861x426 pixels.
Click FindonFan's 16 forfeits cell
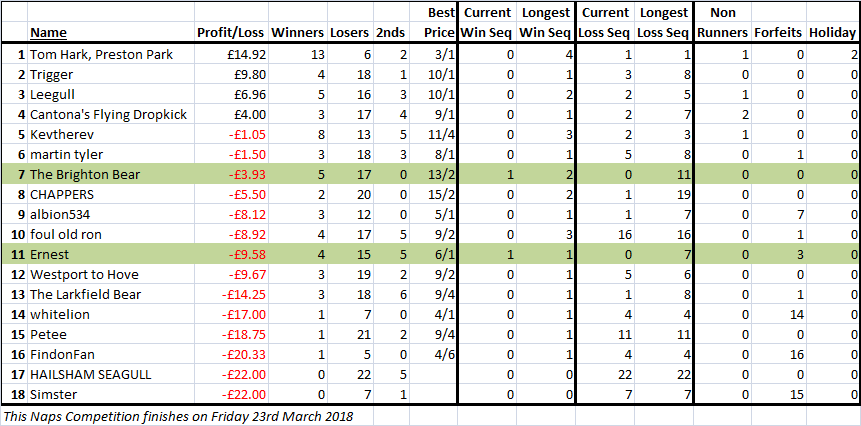778,355
